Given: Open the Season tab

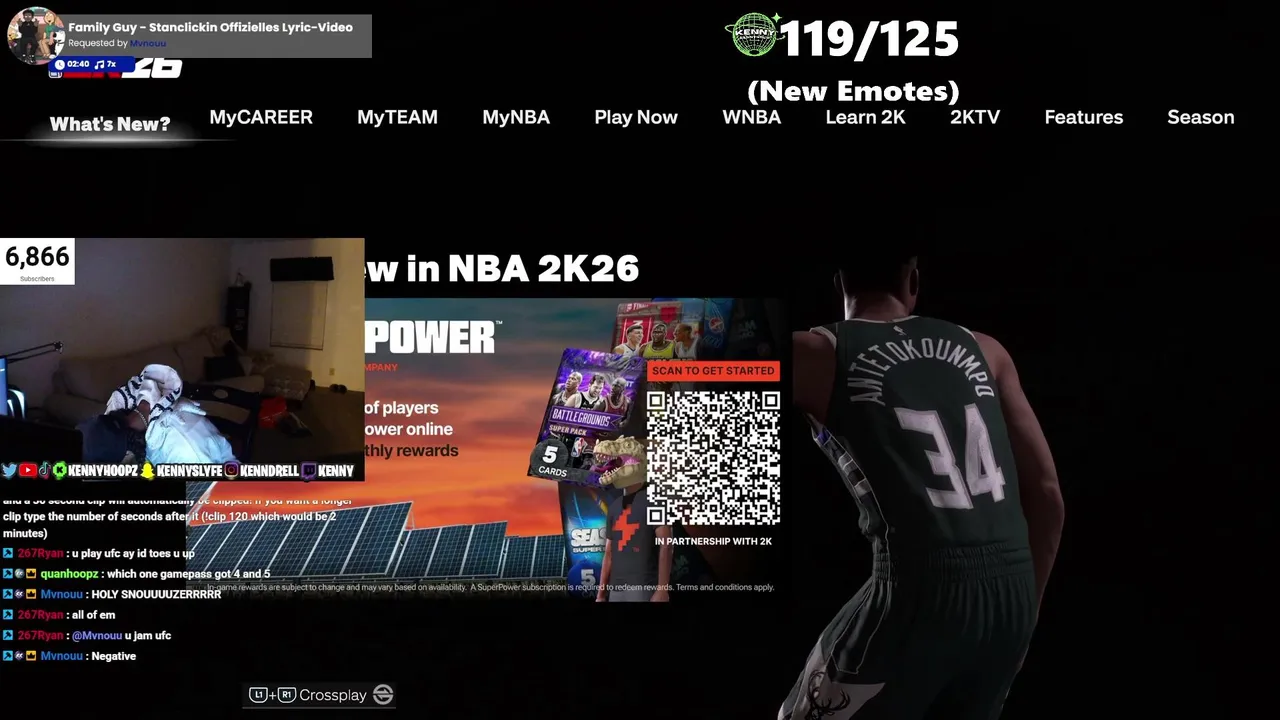Looking at the screenshot, I should 1201,117.
